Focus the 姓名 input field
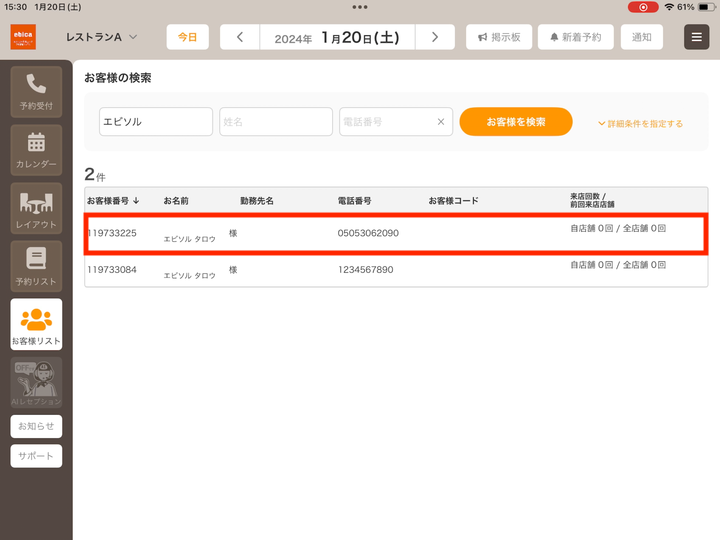The height and width of the screenshot is (540, 720). point(276,122)
